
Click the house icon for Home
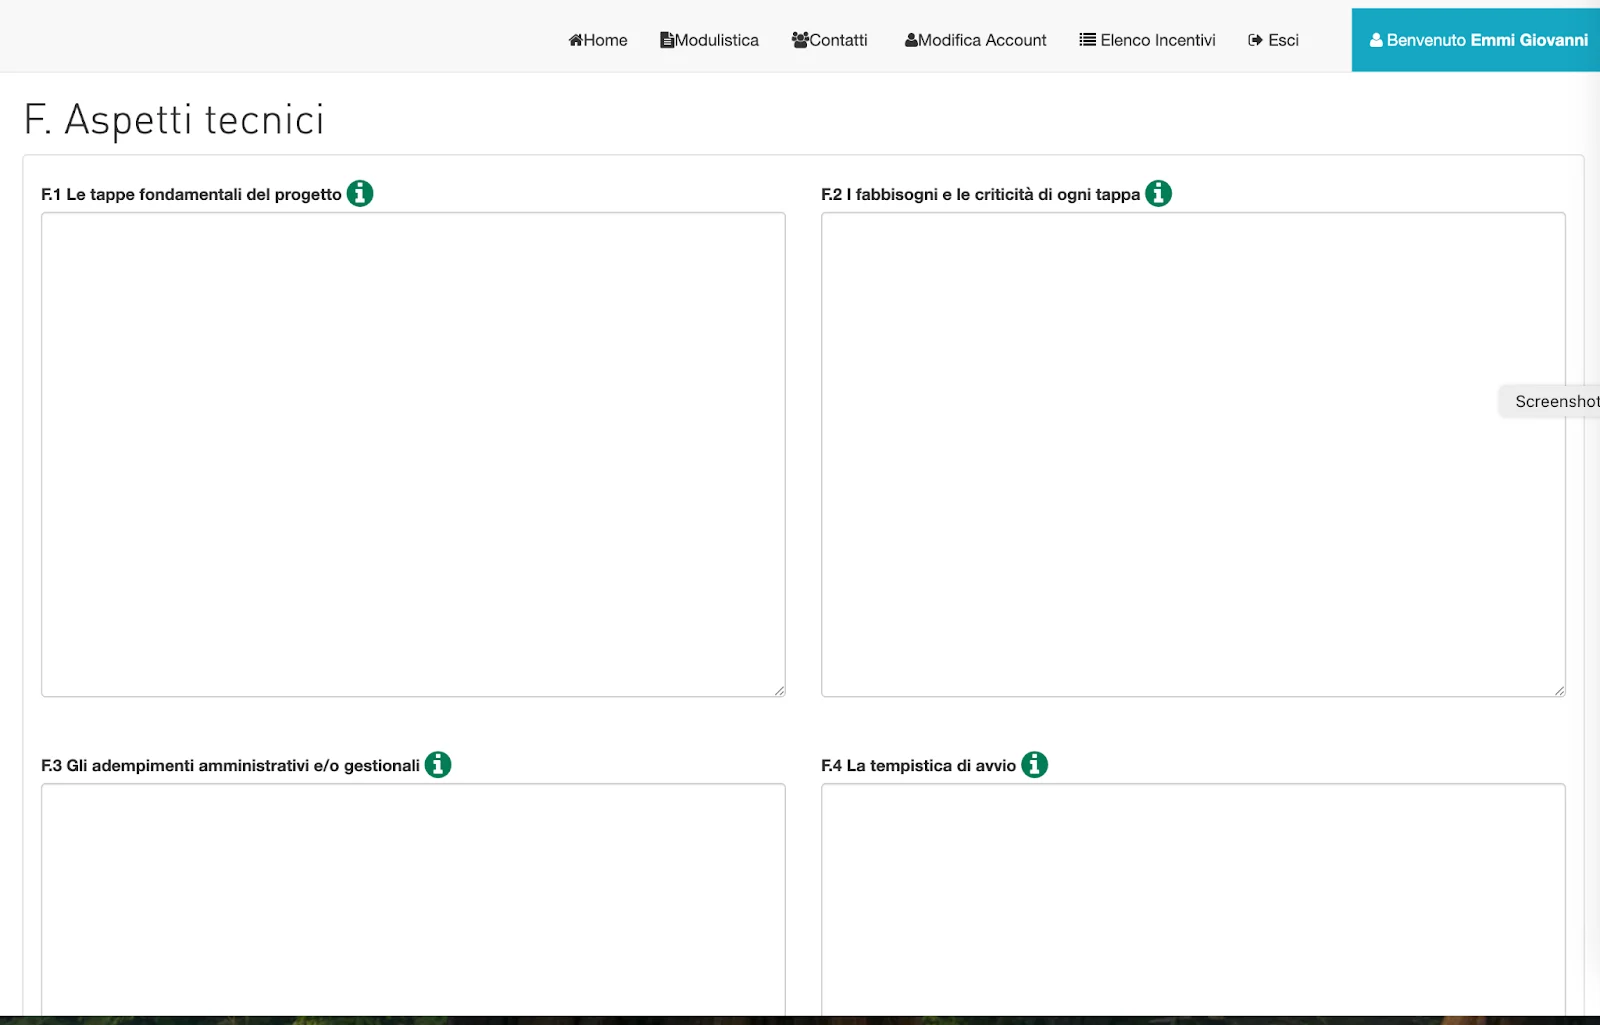pyautogui.click(x=576, y=40)
